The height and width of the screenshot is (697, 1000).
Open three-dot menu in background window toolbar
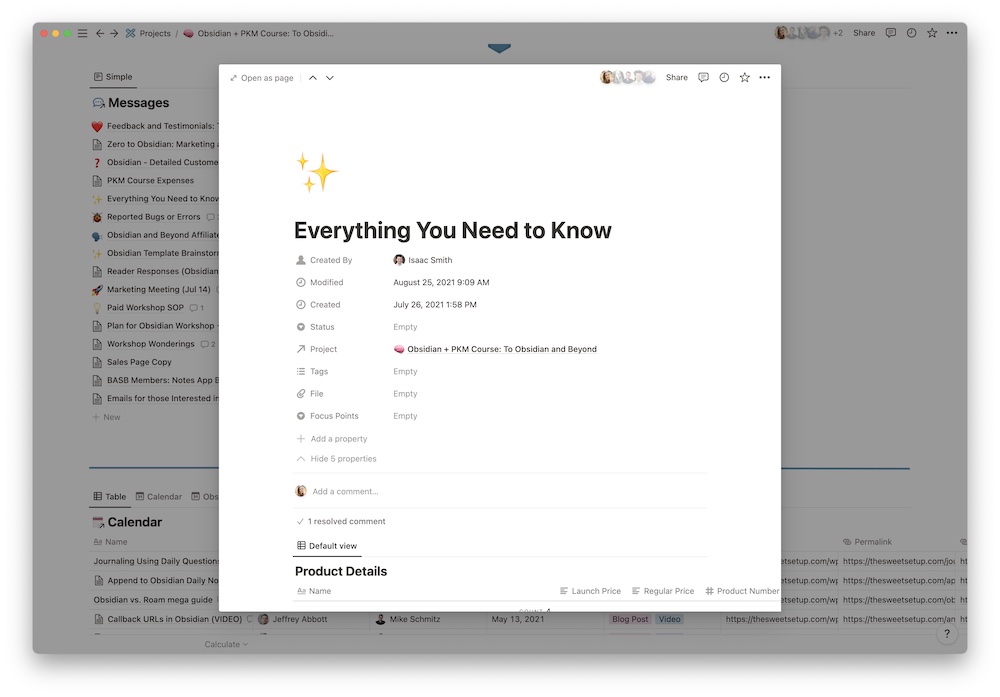pyautogui.click(x=952, y=33)
